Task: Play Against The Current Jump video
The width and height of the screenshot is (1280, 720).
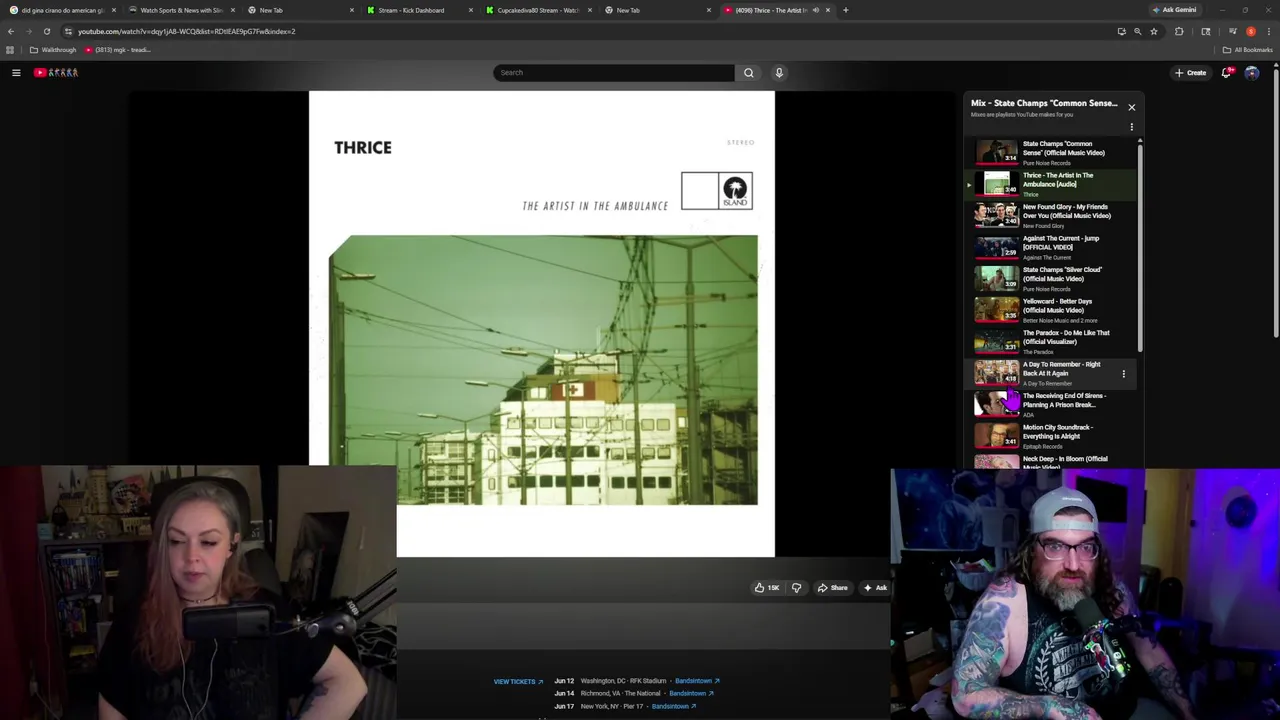Action: tap(1052, 247)
